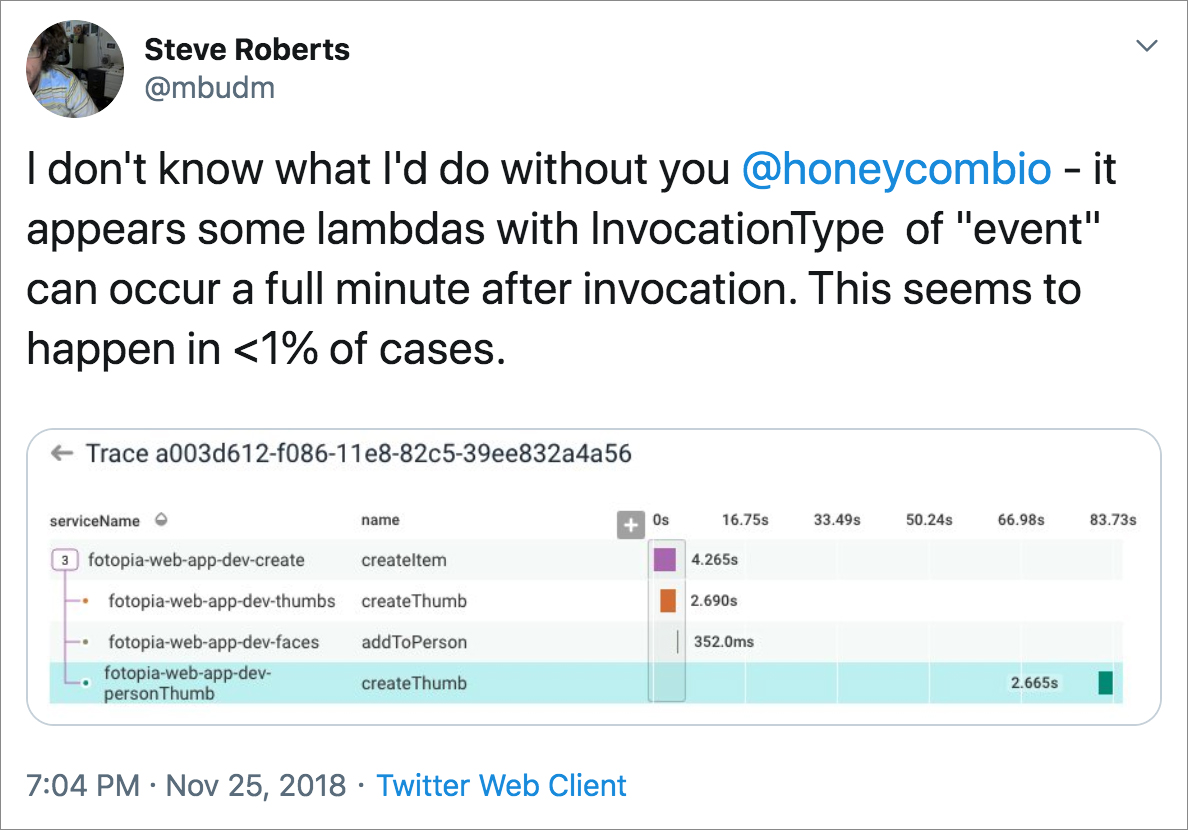Select the purple createItem span bar

pos(665,560)
